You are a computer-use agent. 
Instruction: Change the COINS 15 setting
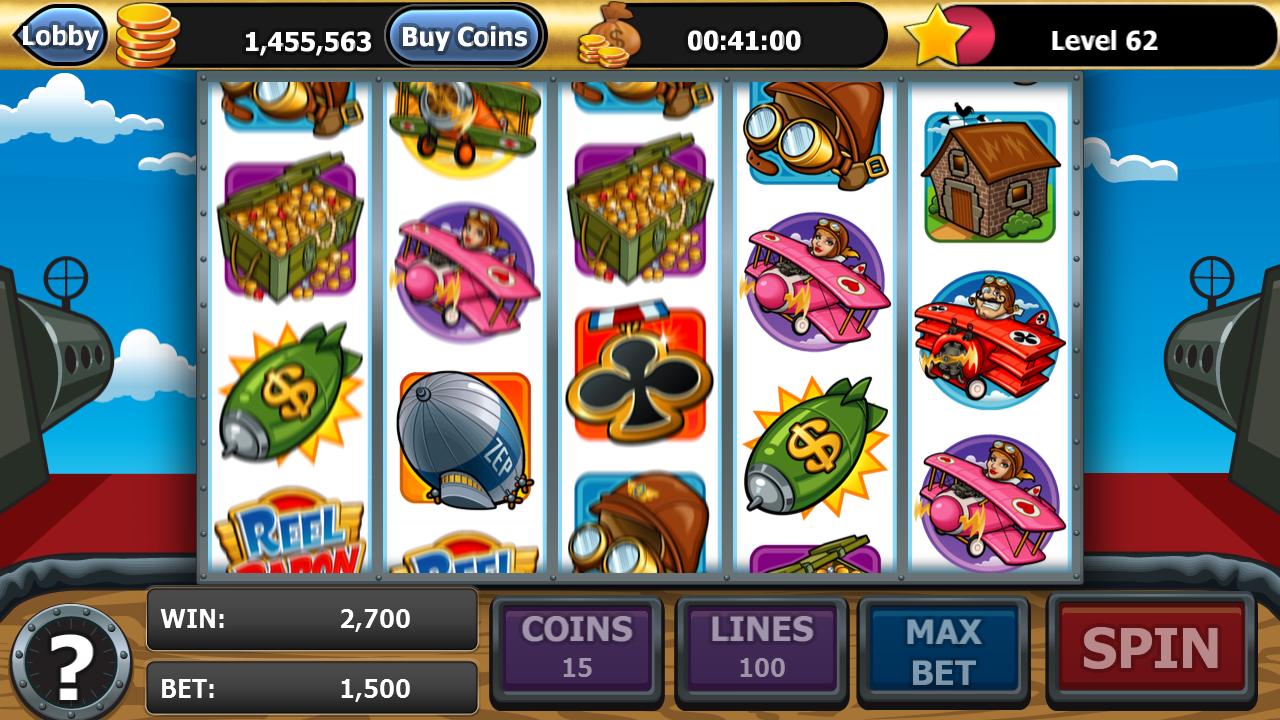click(577, 647)
